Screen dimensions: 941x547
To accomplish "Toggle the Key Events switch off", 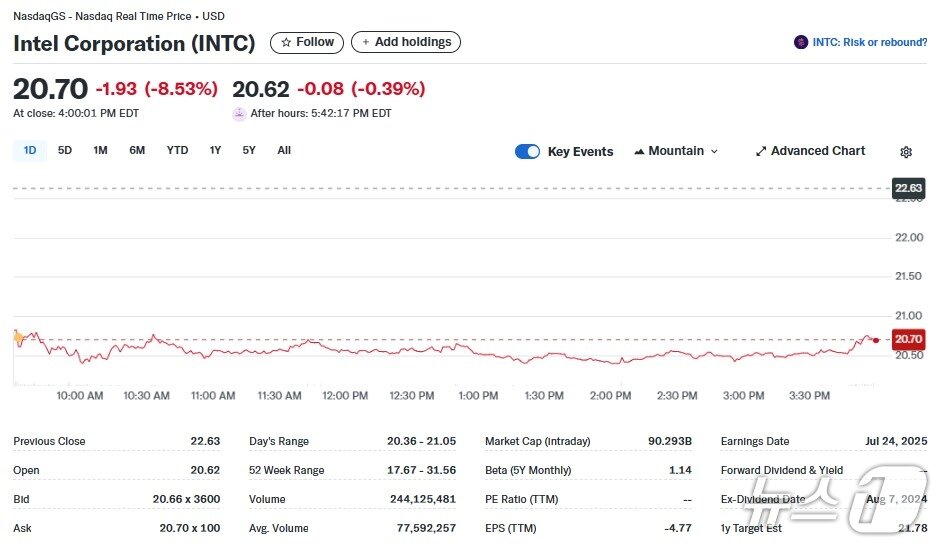I will click(527, 151).
